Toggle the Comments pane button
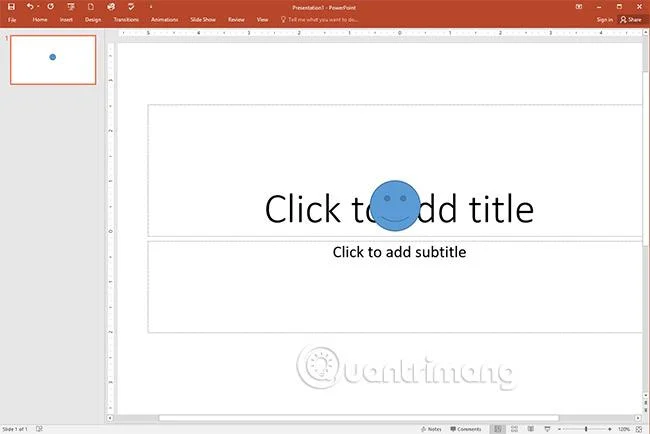650x434 pixels. pos(466,429)
